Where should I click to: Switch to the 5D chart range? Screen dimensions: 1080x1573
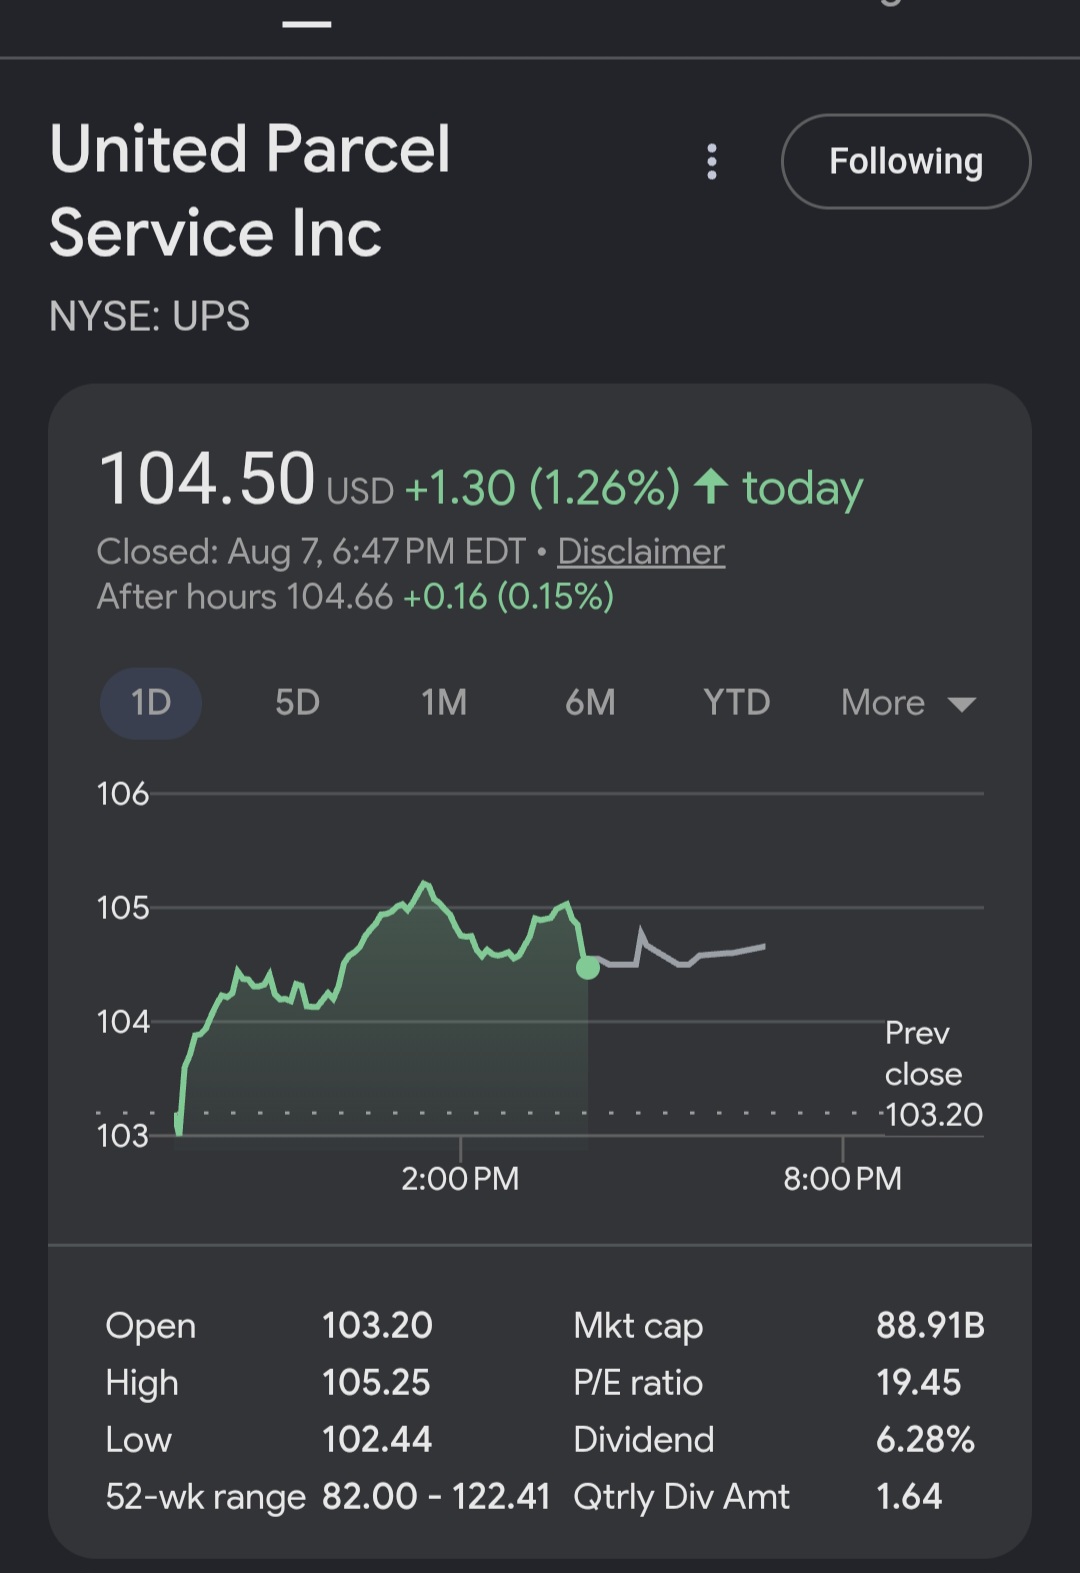click(x=297, y=703)
